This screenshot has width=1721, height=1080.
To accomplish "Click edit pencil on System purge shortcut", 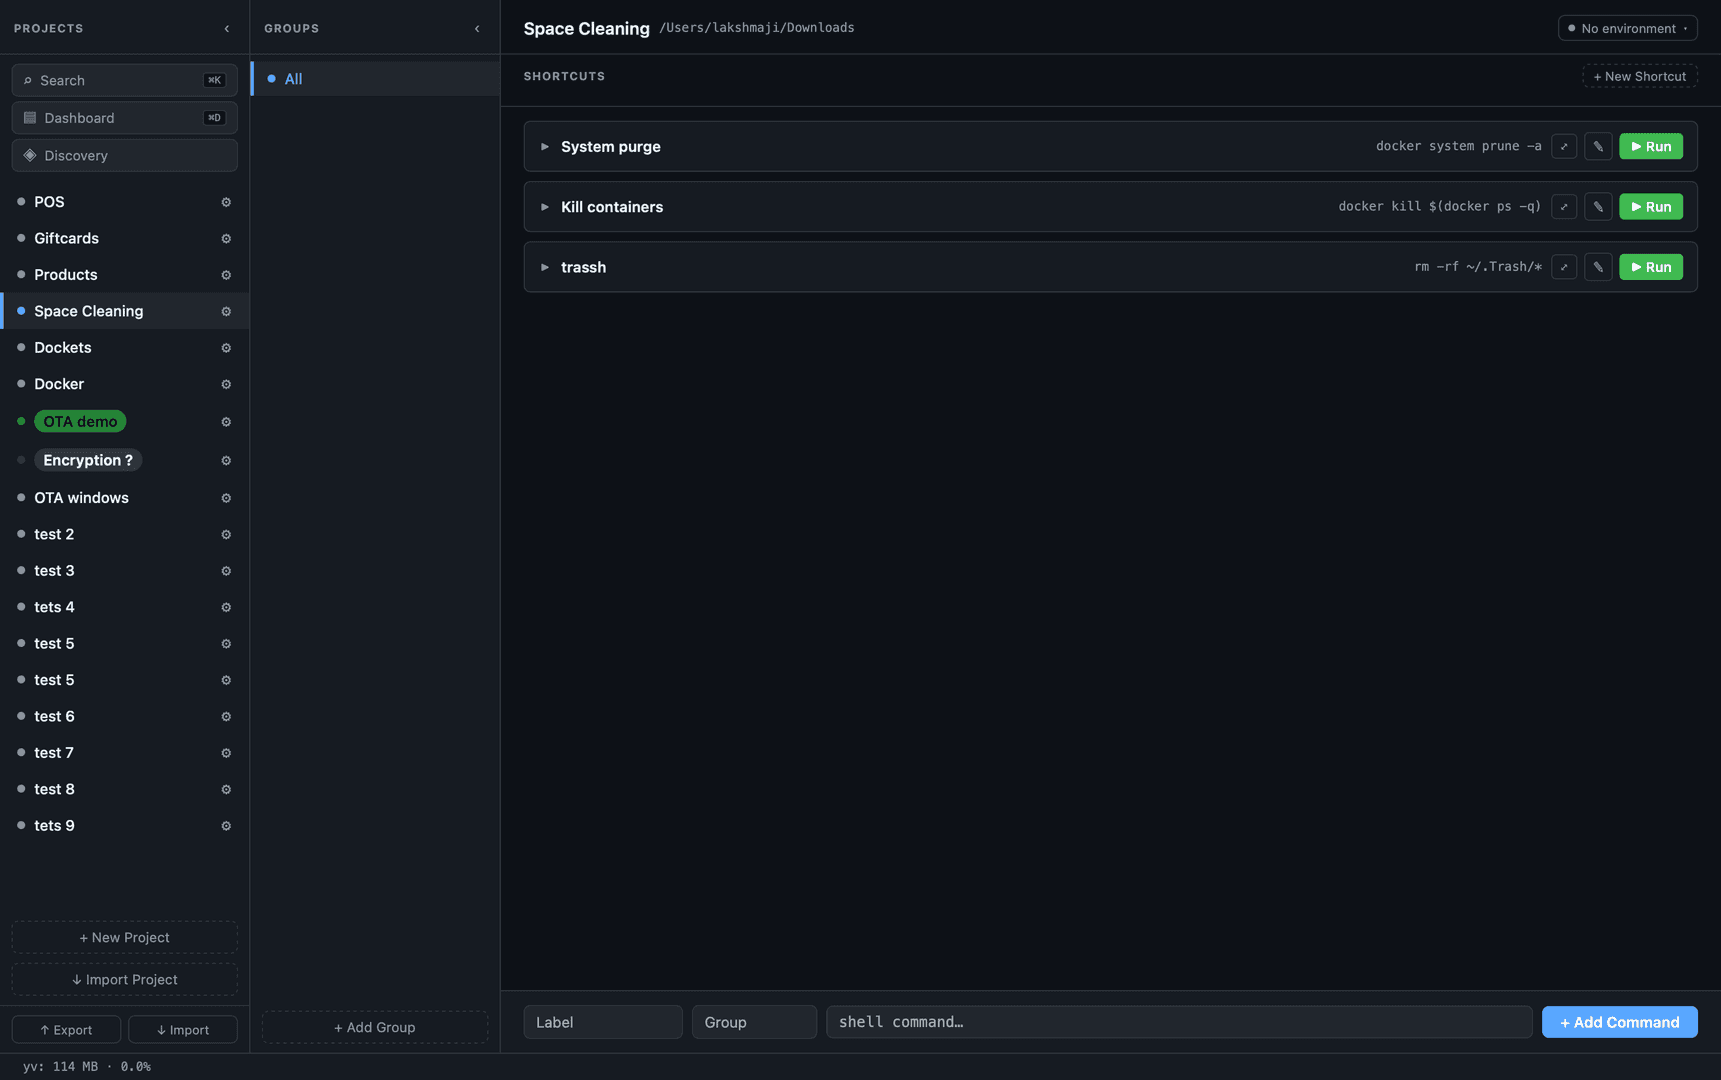I will [x=1598, y=147].
